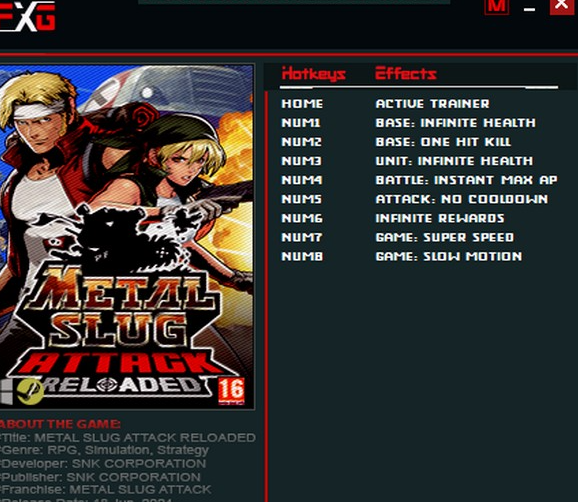Viewport: 578px width, 502px height.
Task: Toggle Game: Super Speed effect
Action: (x=445, y=238)
